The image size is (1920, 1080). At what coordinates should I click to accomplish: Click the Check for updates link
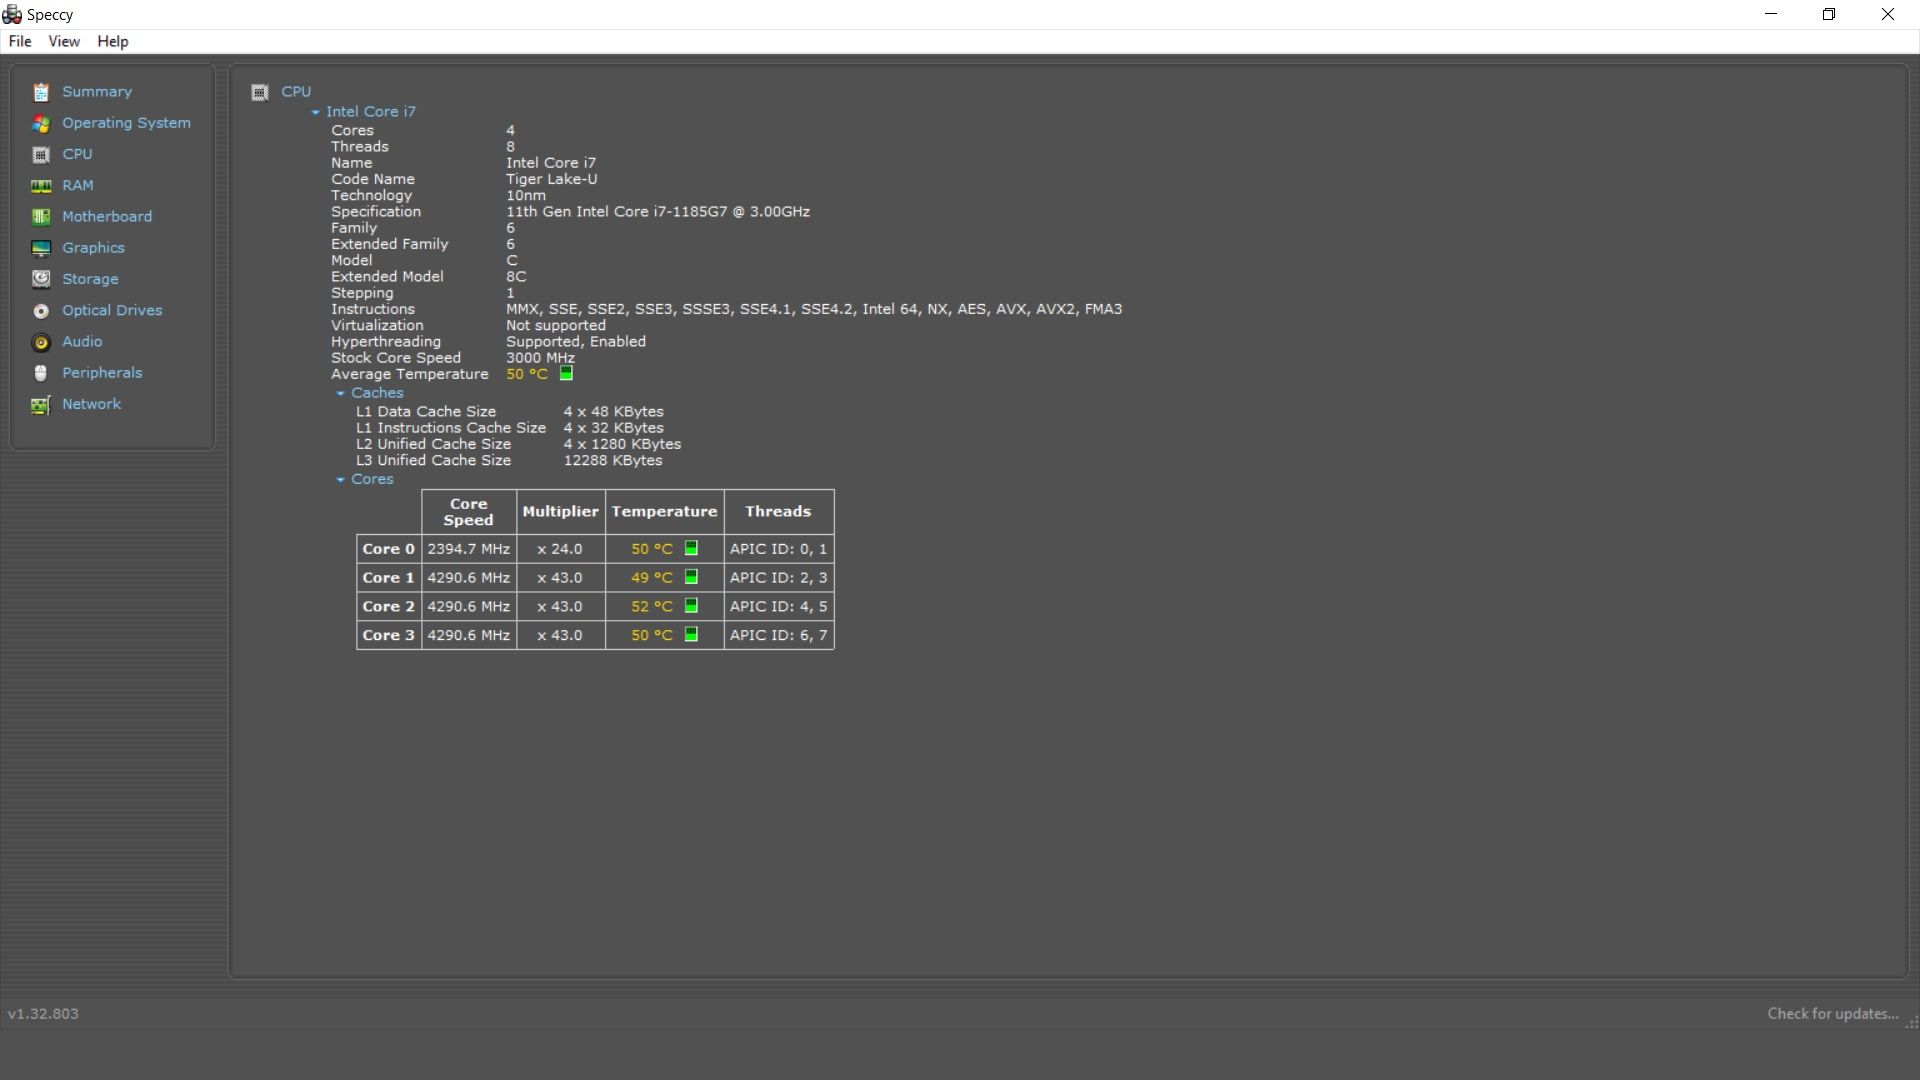(1831, 1013)
